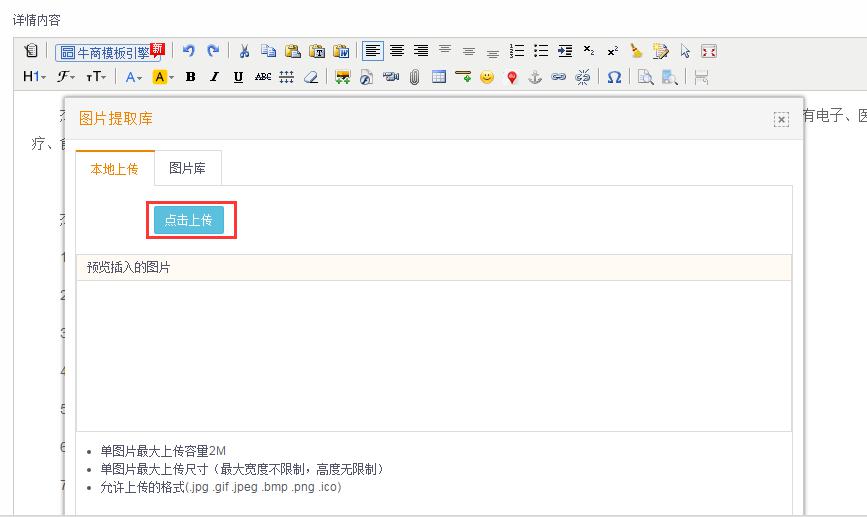This screenshot has width=867, height=517.
Task: Switch to the 图片库 tab
Action: pos(187,168)
